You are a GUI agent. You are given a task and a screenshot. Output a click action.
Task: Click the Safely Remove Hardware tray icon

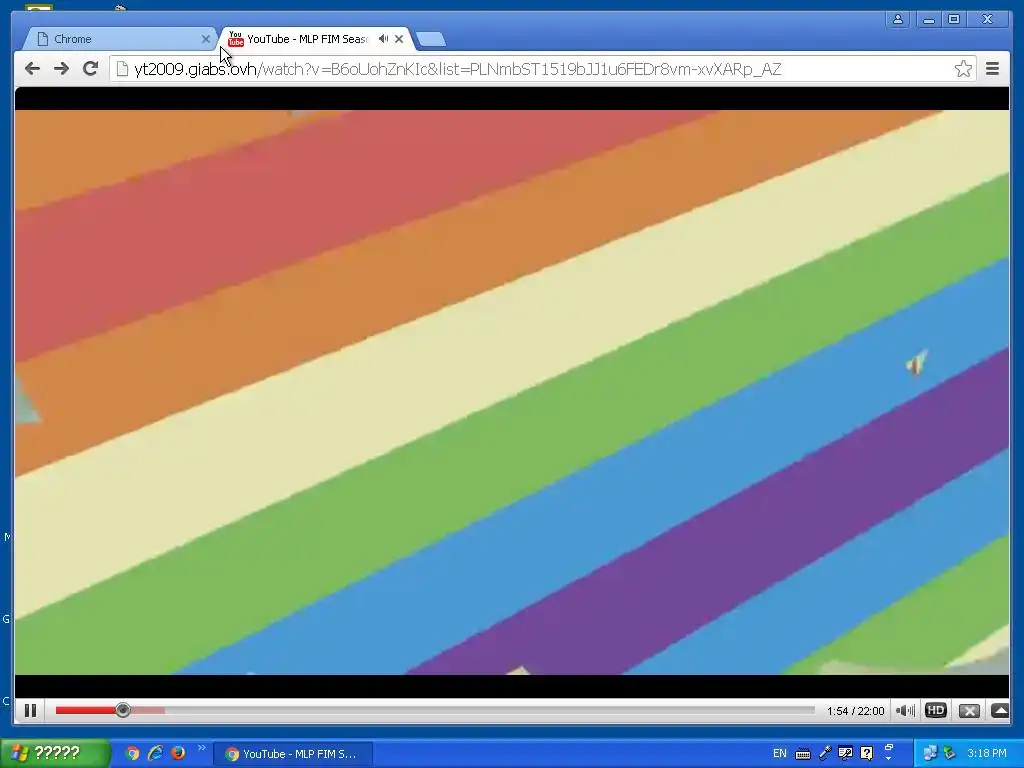point(950,754)
